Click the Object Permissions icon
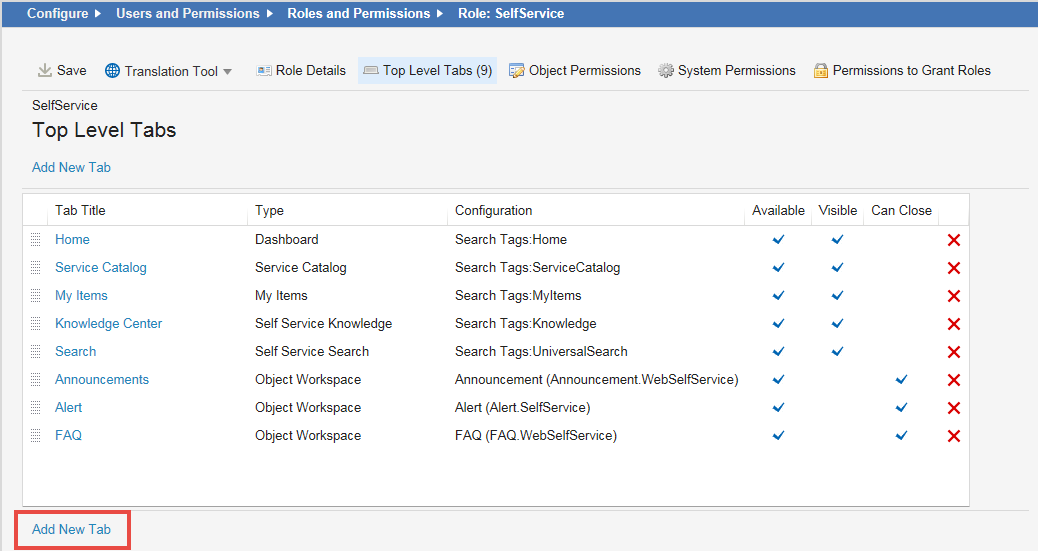The width and height of the screenshot is (1038, 551). [x=517, y=71]
